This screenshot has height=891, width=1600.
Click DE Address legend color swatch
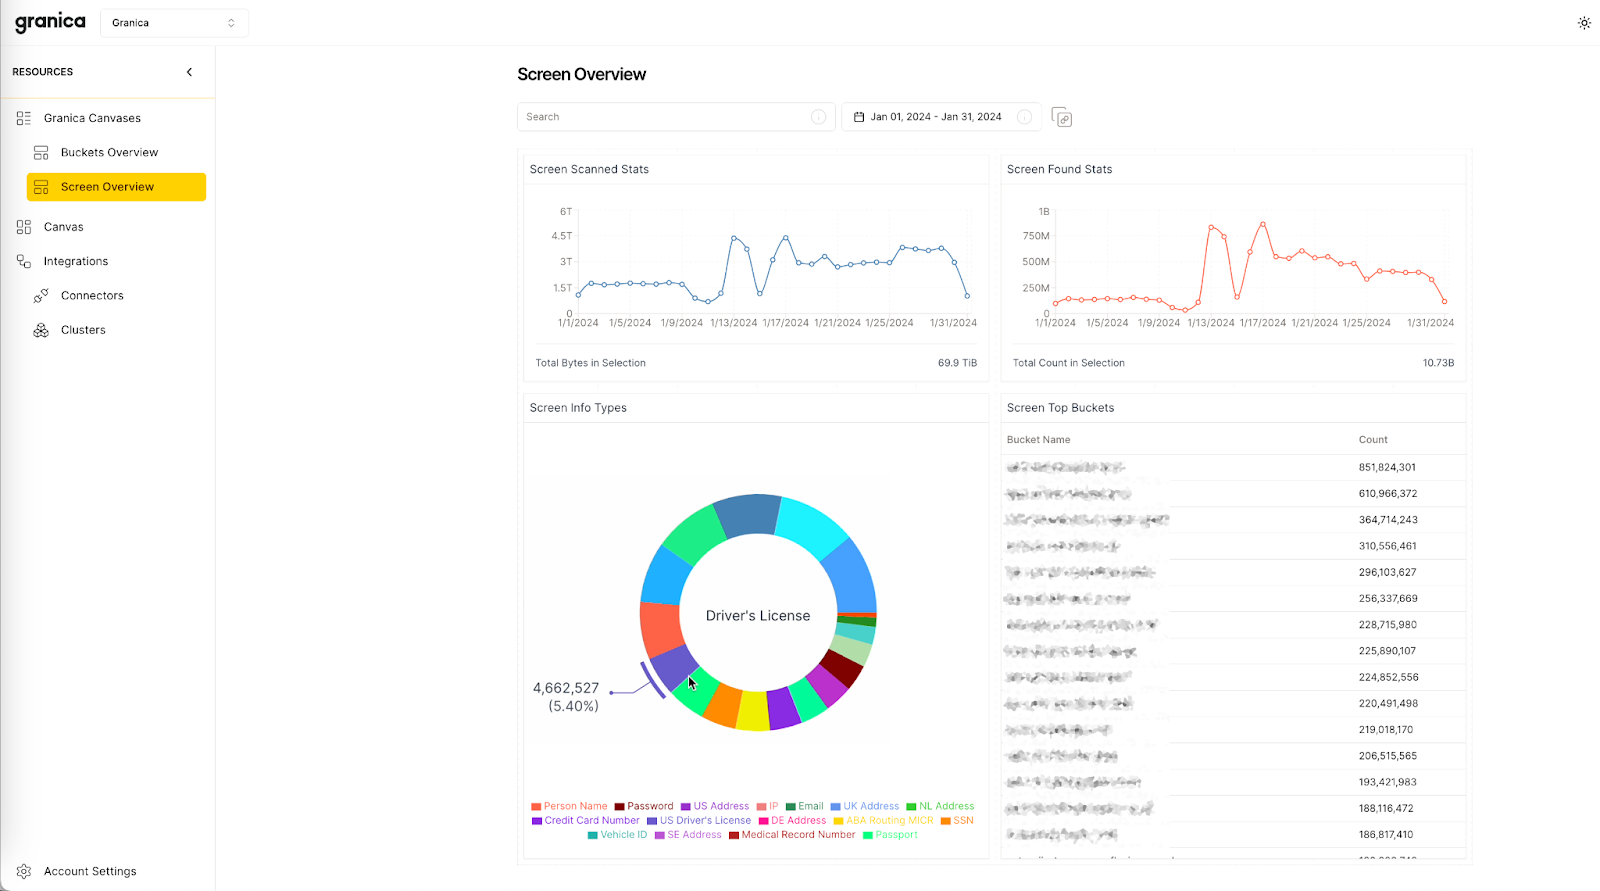click(764, 821)
